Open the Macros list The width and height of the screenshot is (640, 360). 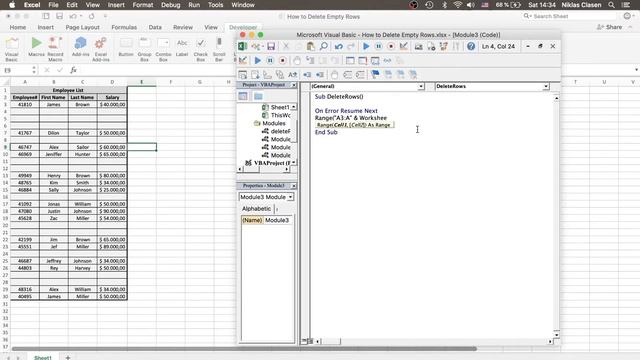(x=36, y=47)
